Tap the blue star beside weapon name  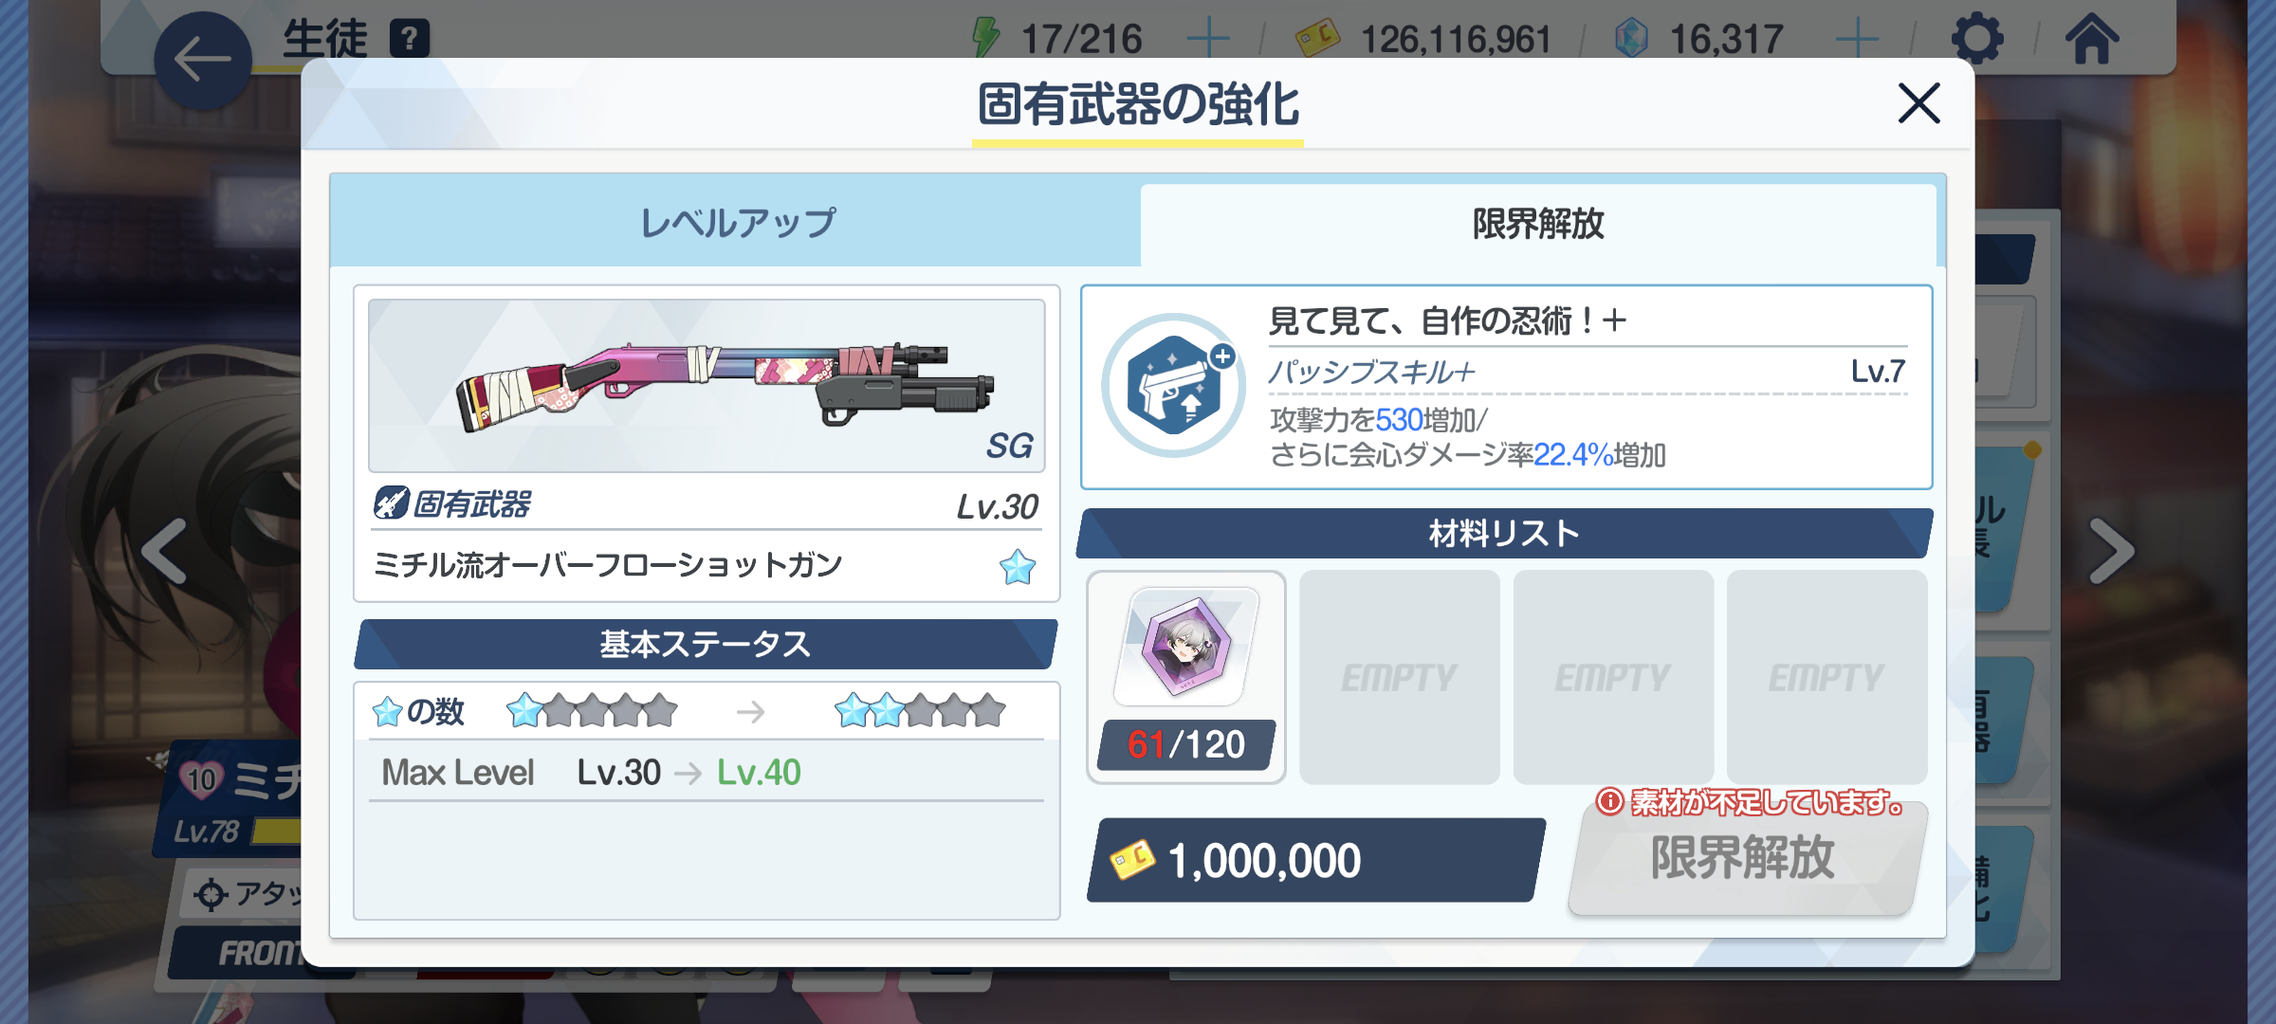pyautogui.click(x=1017, y=567)
